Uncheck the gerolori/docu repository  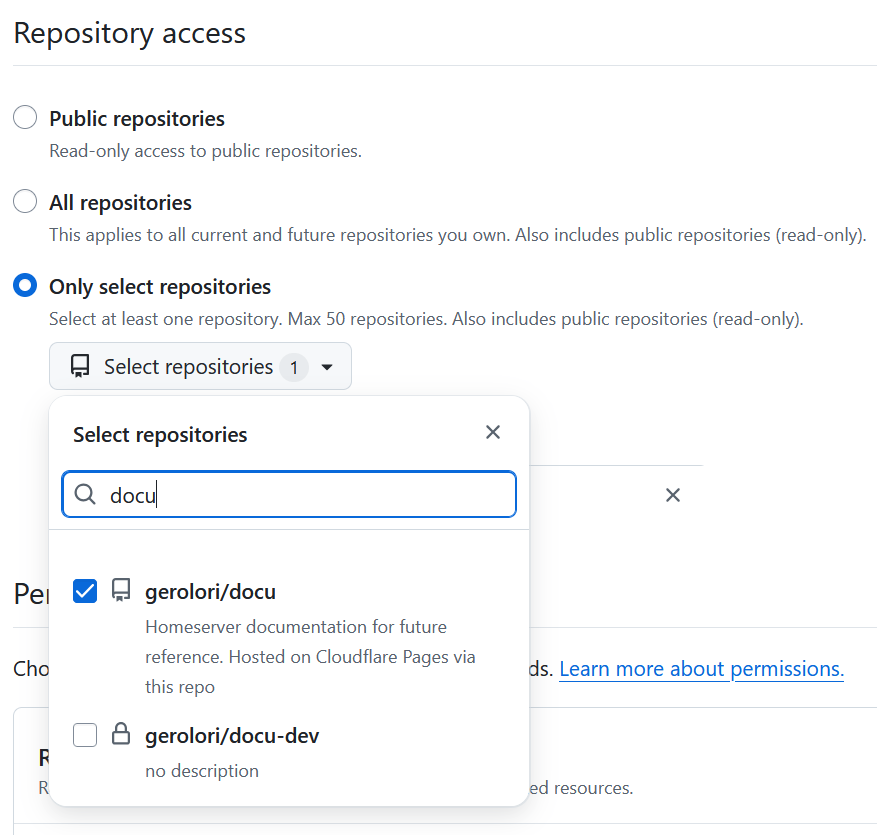pyautogui.click(x=85, y=590)
